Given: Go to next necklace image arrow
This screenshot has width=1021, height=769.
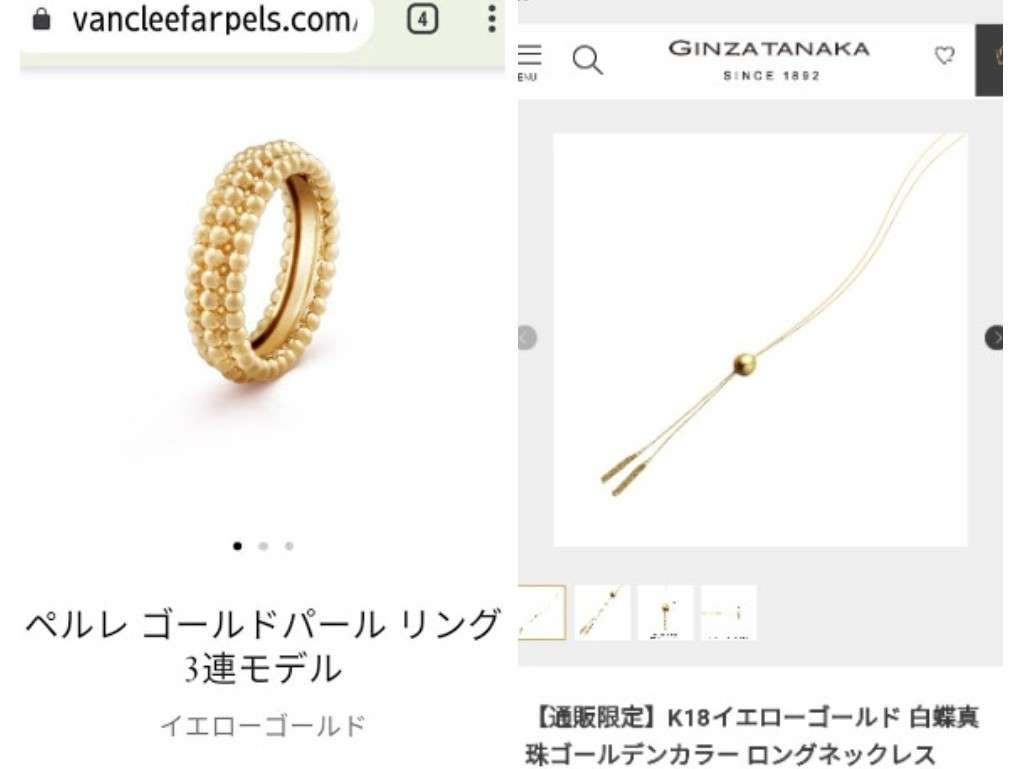Looking at the screenshot, I should (x=994, y=337).
